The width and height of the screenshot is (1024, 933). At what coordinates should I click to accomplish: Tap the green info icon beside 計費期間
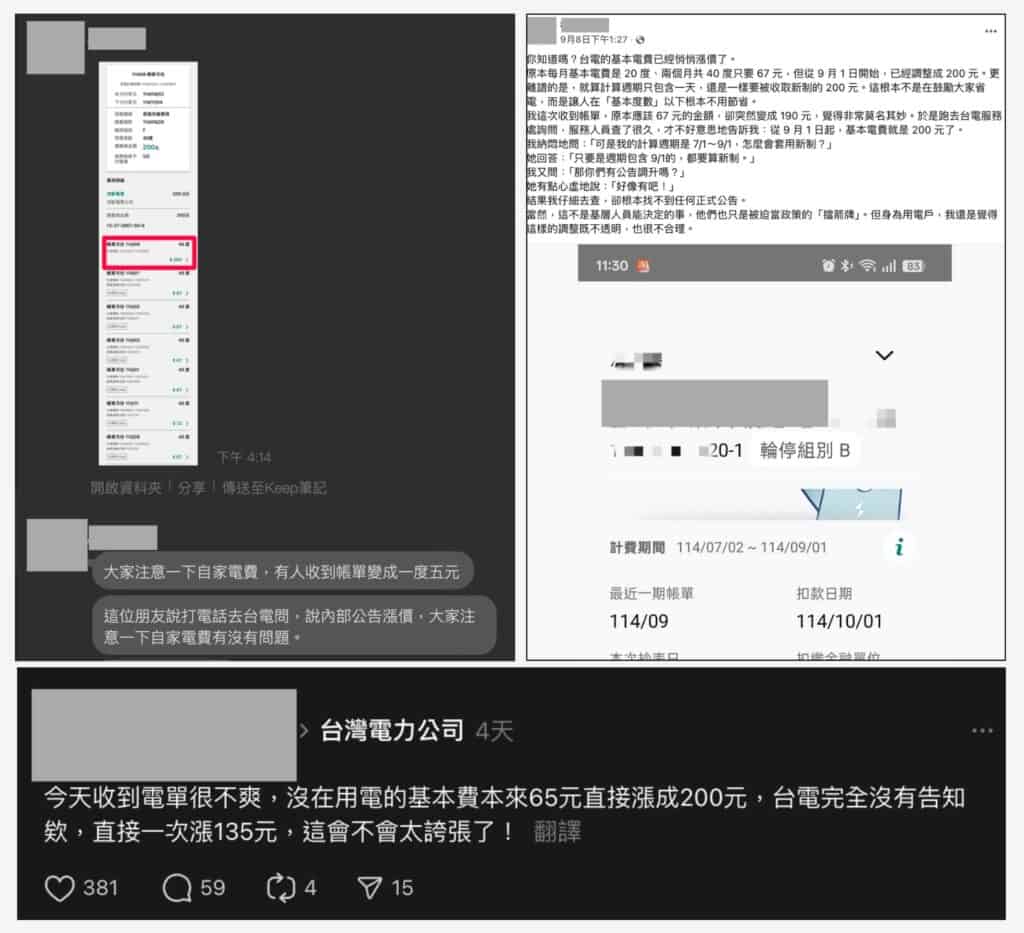click(x=899, y=546)
